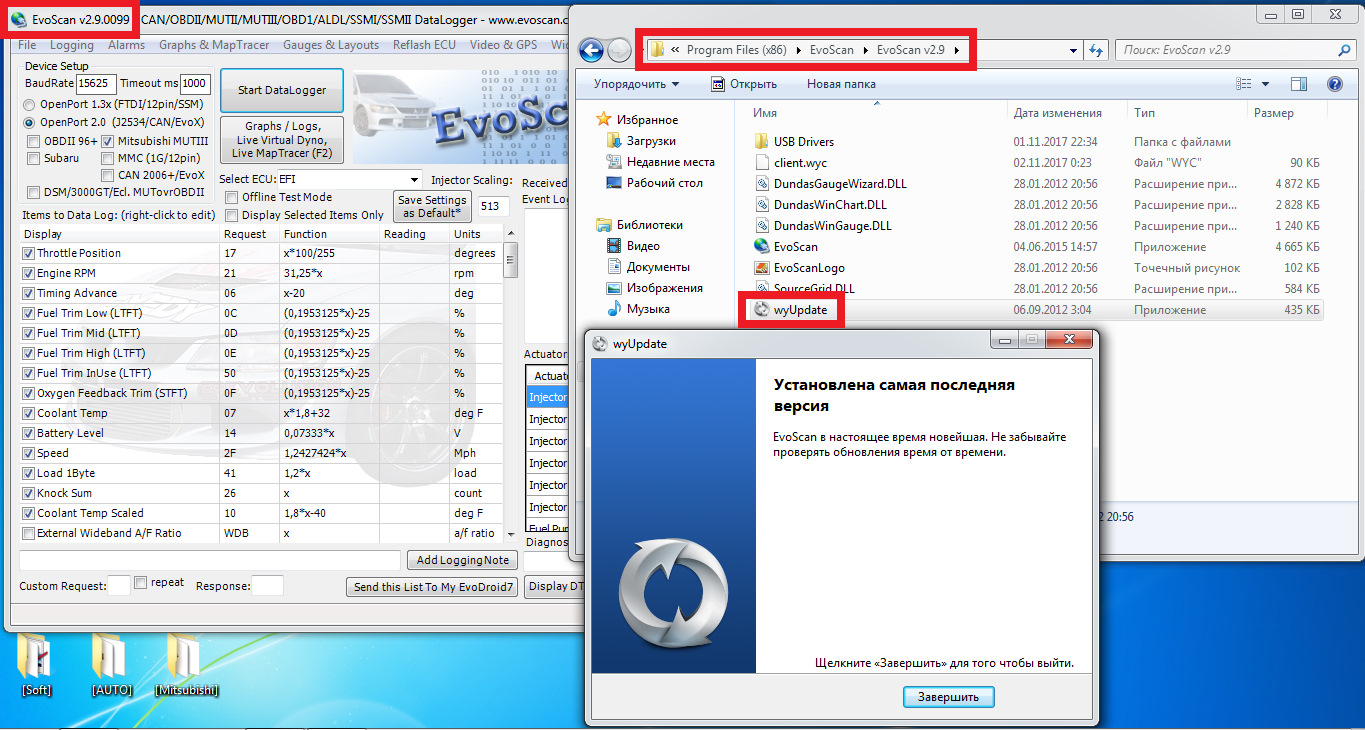This screenshot has width=1365, height=730.
Task: Open the Reflash ECU menu
Action: [x=425, y=44]
